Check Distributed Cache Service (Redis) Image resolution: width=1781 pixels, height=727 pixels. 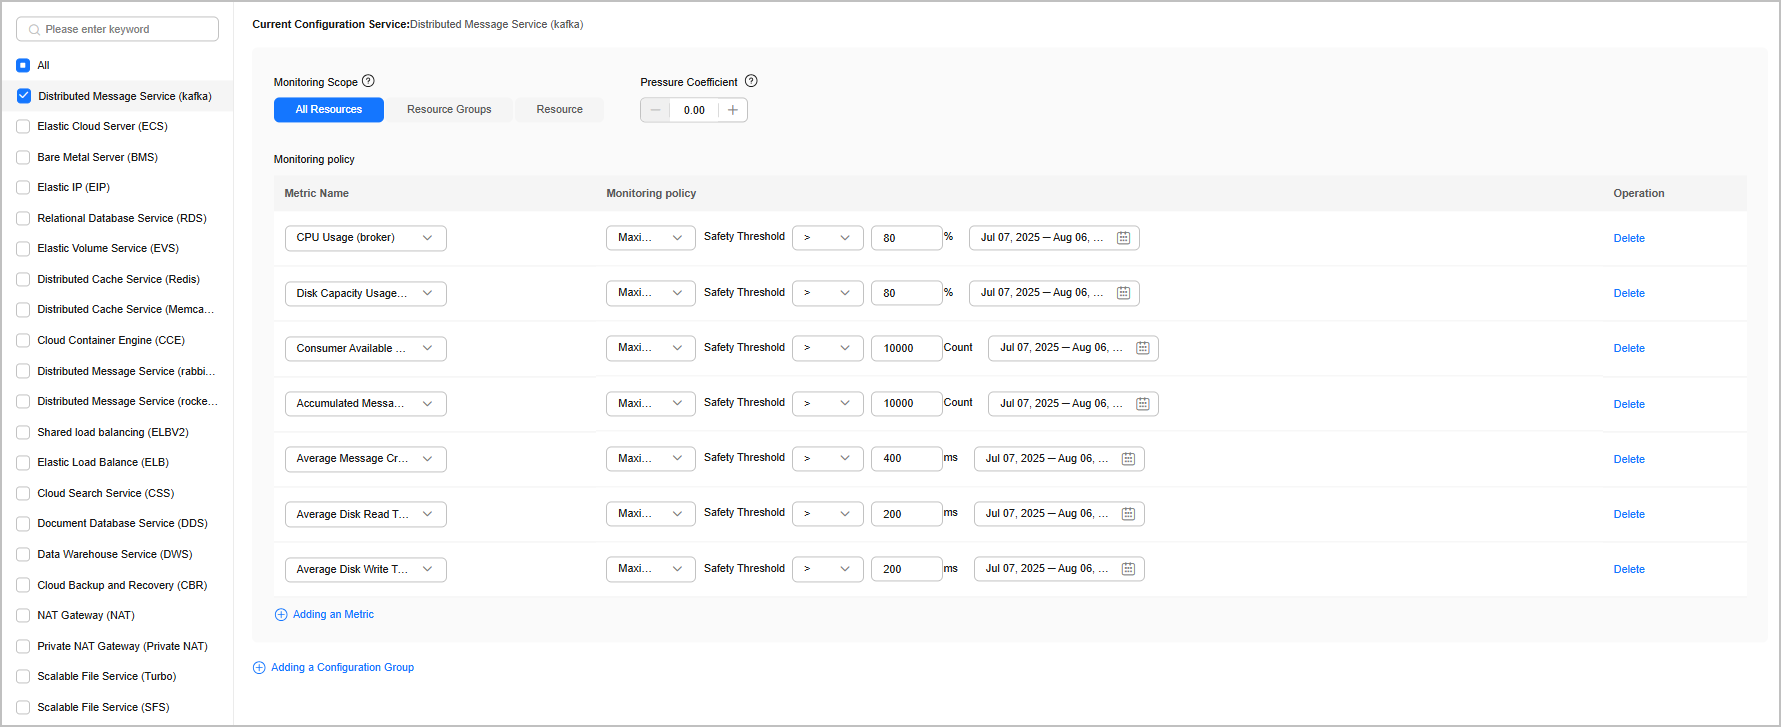pos(23,279)
